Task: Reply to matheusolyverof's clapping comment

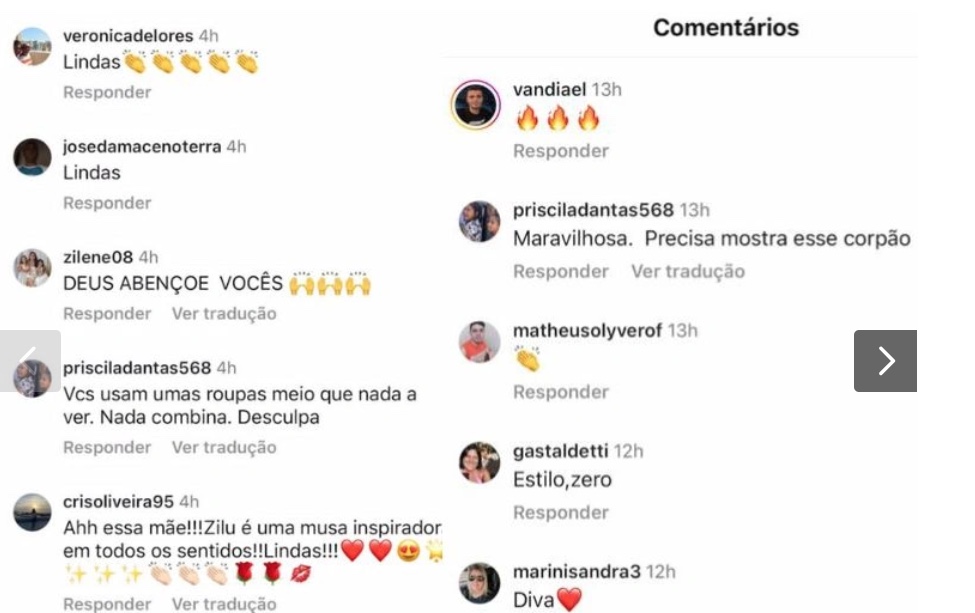Action: click(x=561, y=392)
